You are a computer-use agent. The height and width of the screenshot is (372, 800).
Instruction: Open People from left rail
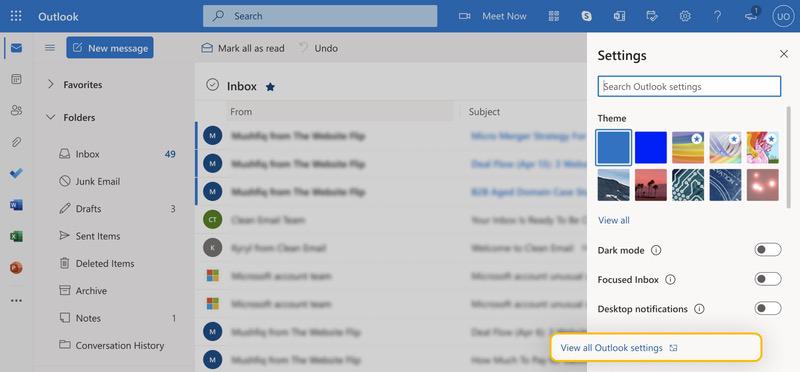(16, 110)
